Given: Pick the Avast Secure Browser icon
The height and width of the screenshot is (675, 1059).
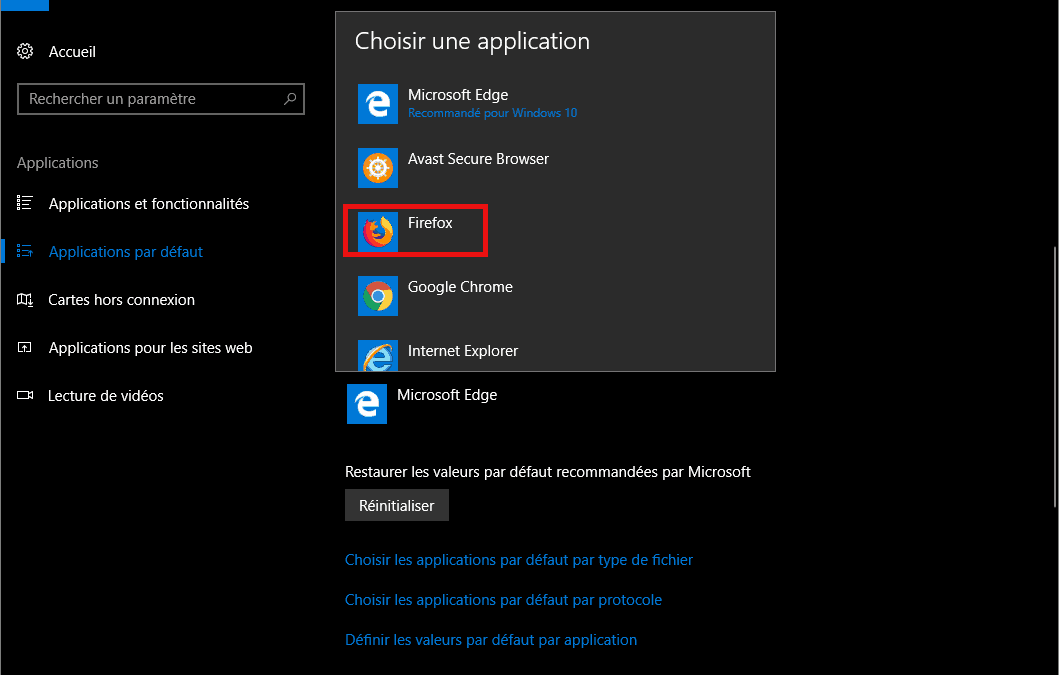Looking at the screenshot, I should click(x=377, y=168).
